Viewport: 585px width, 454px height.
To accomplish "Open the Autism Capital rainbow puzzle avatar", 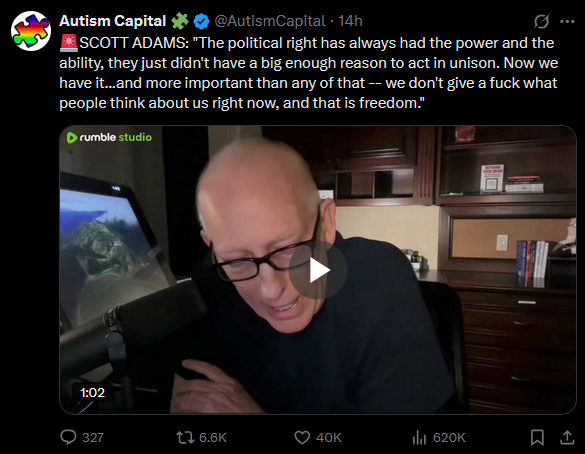I will pyautogui.click(x=31, y=31).
